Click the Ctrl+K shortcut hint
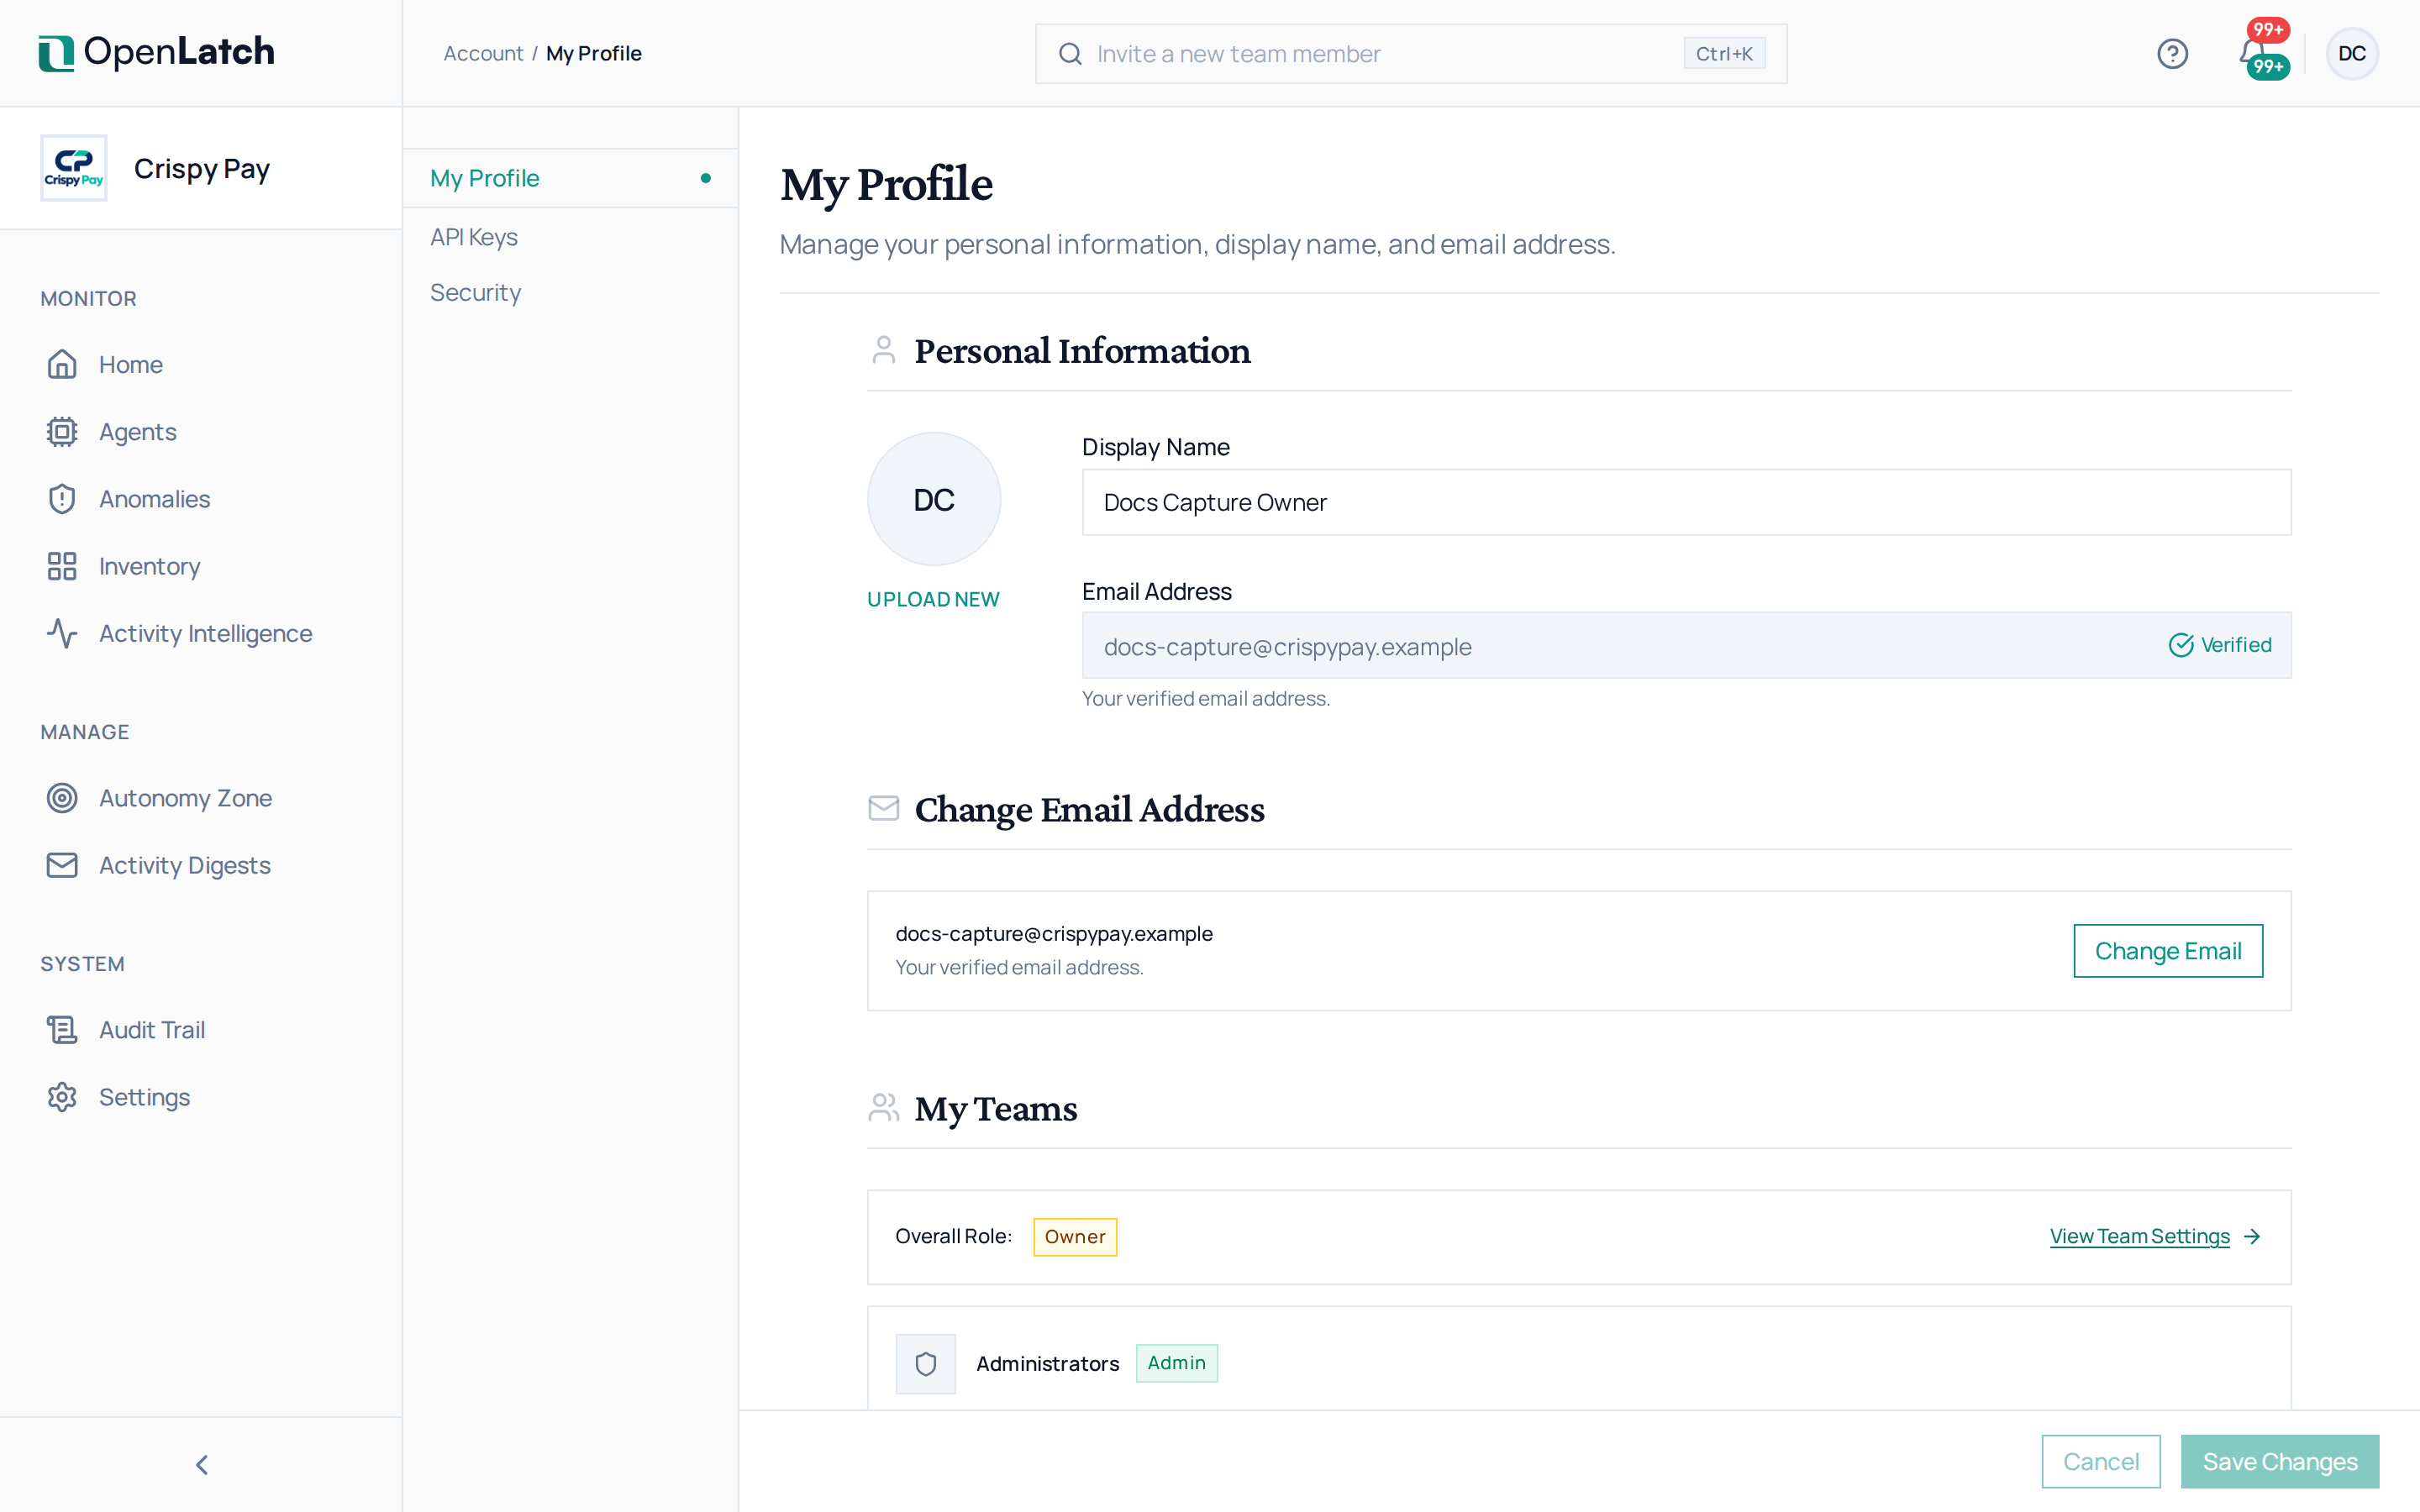2420x1512 pixels. [x=1724, y=54]
